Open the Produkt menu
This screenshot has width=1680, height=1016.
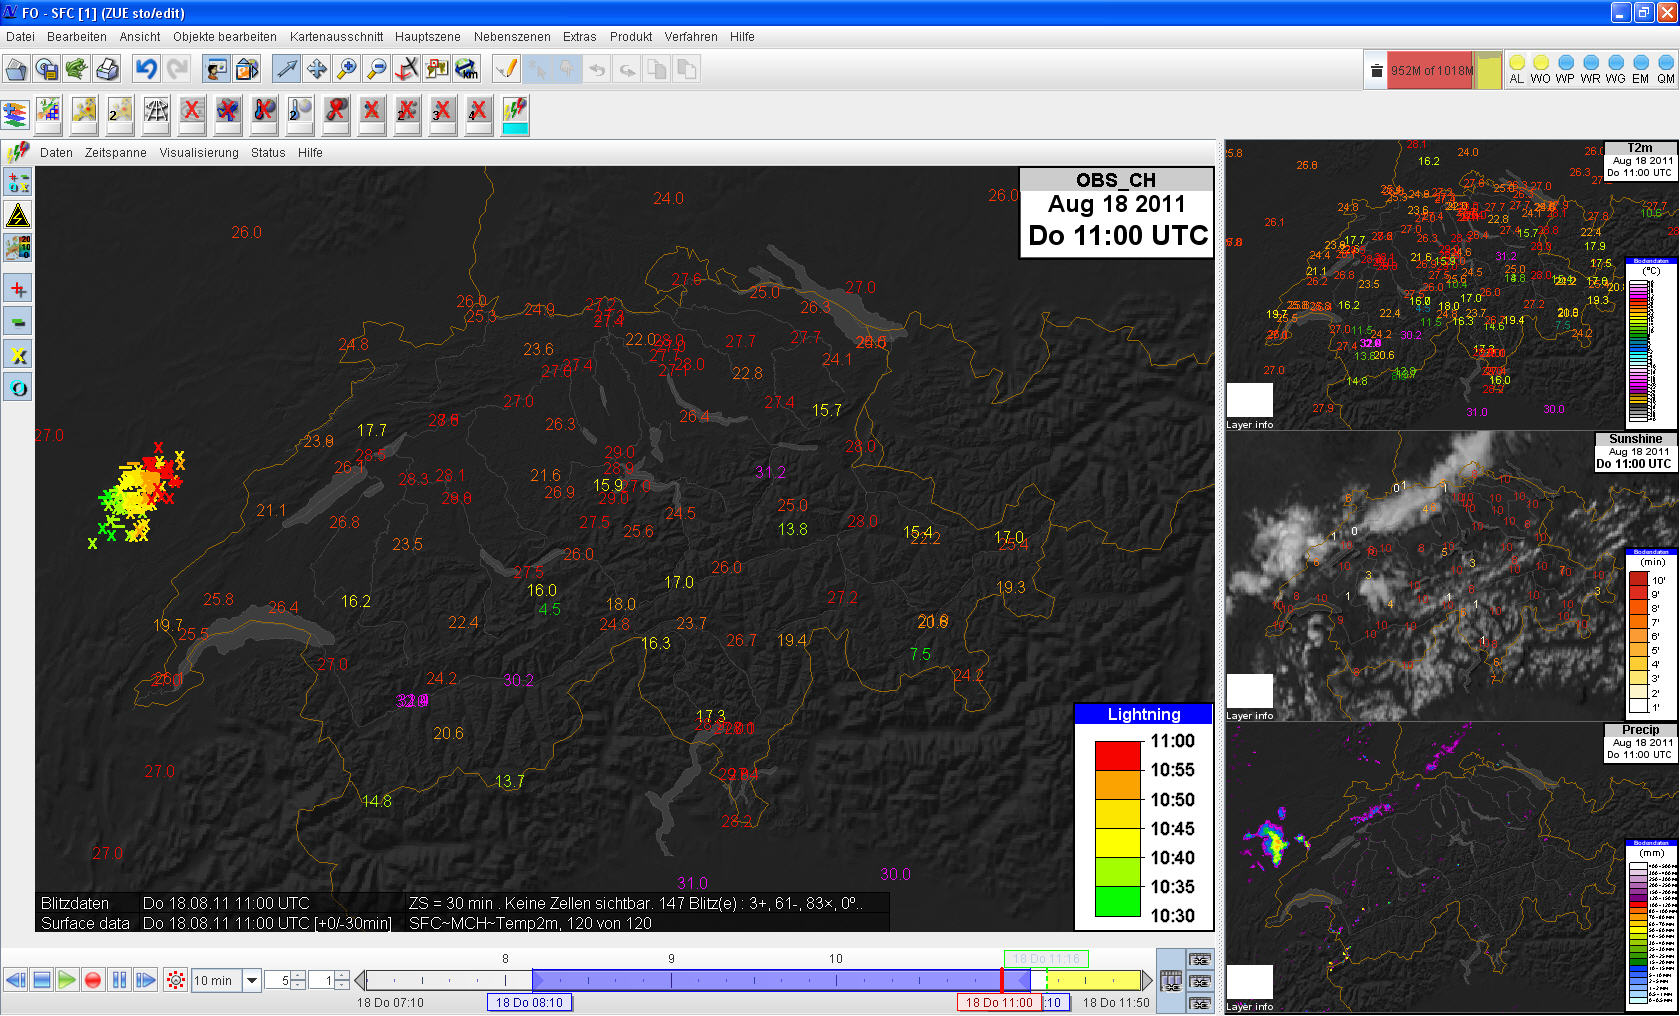[x=630, y=37]
